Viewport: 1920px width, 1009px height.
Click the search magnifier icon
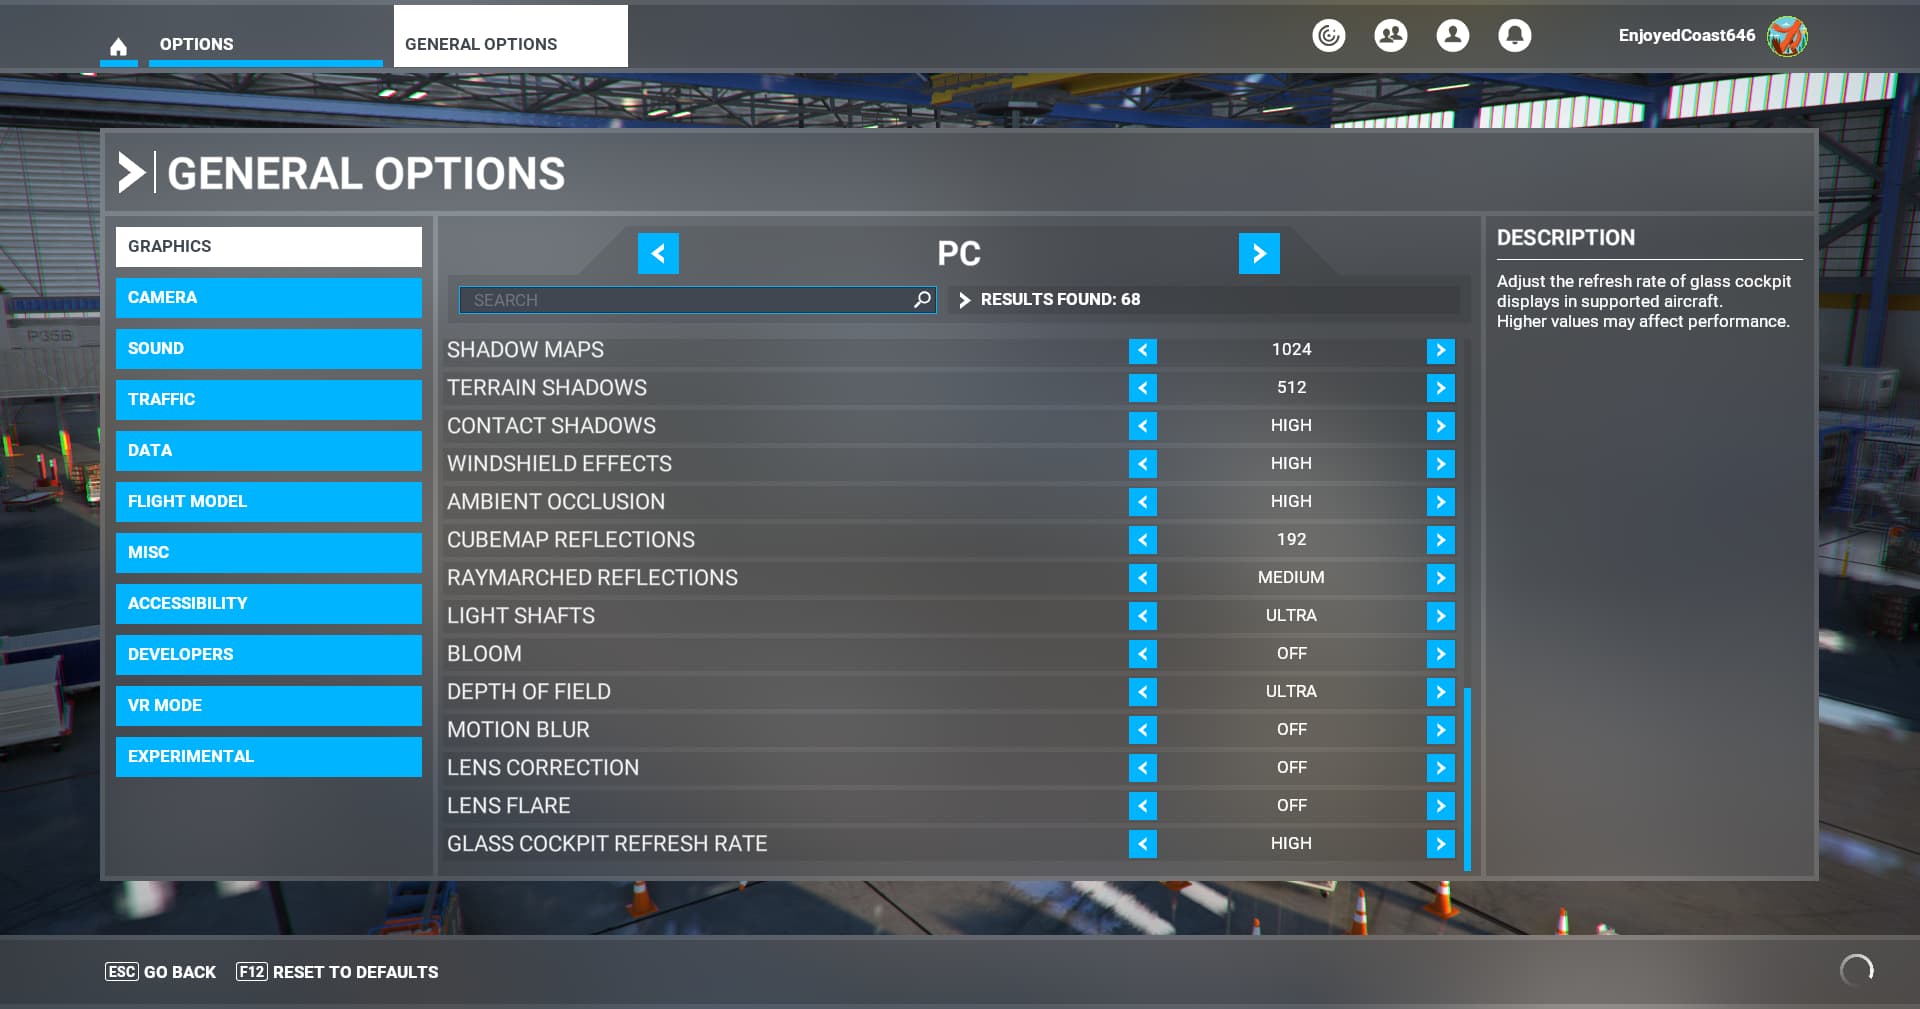[x=922, y=299]
